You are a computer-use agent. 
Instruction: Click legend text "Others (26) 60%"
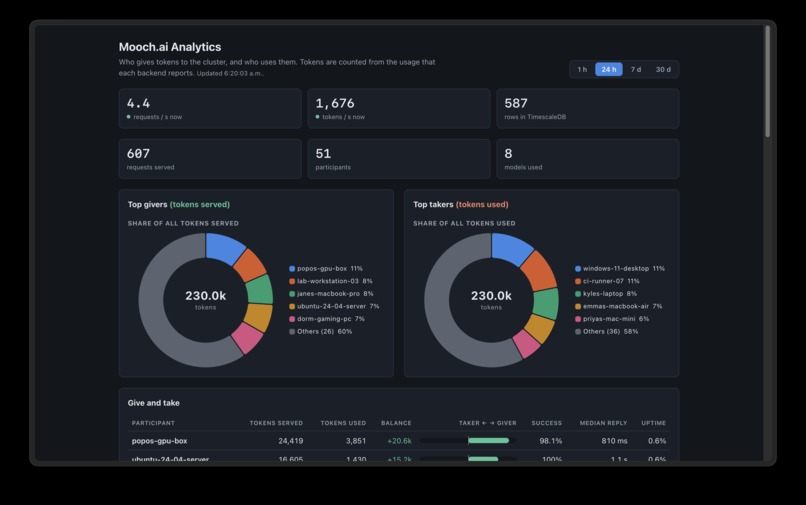(325, 332)
